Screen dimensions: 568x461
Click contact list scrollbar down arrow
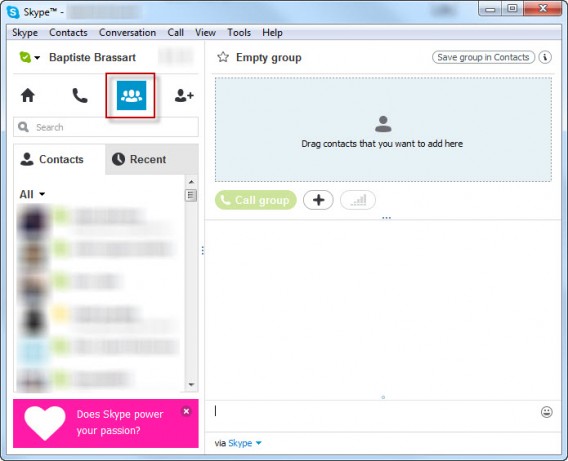point(191,385)
